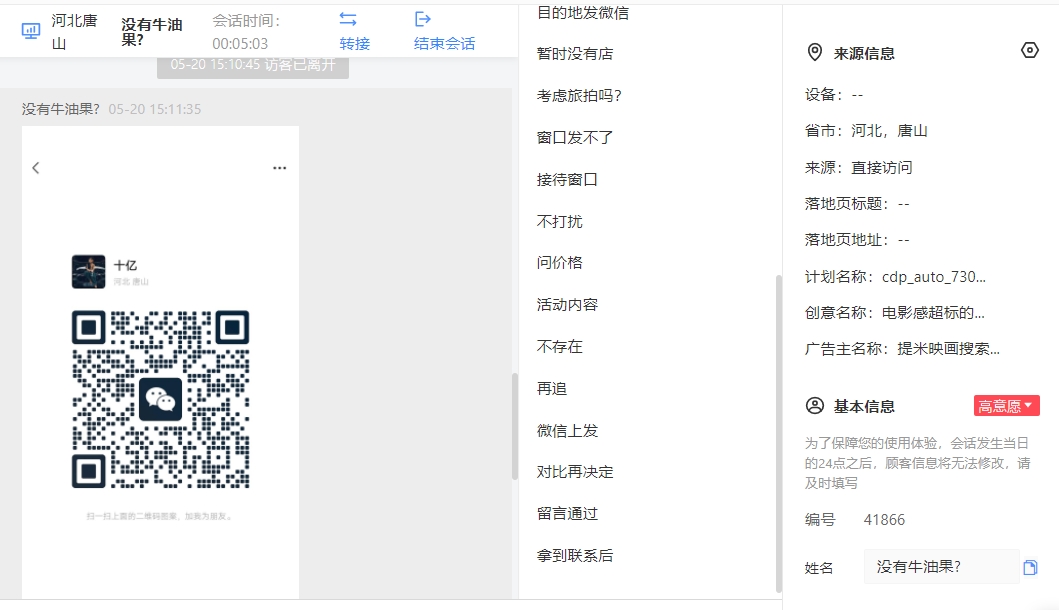Click the 河北唐山 location label in header

74,32
